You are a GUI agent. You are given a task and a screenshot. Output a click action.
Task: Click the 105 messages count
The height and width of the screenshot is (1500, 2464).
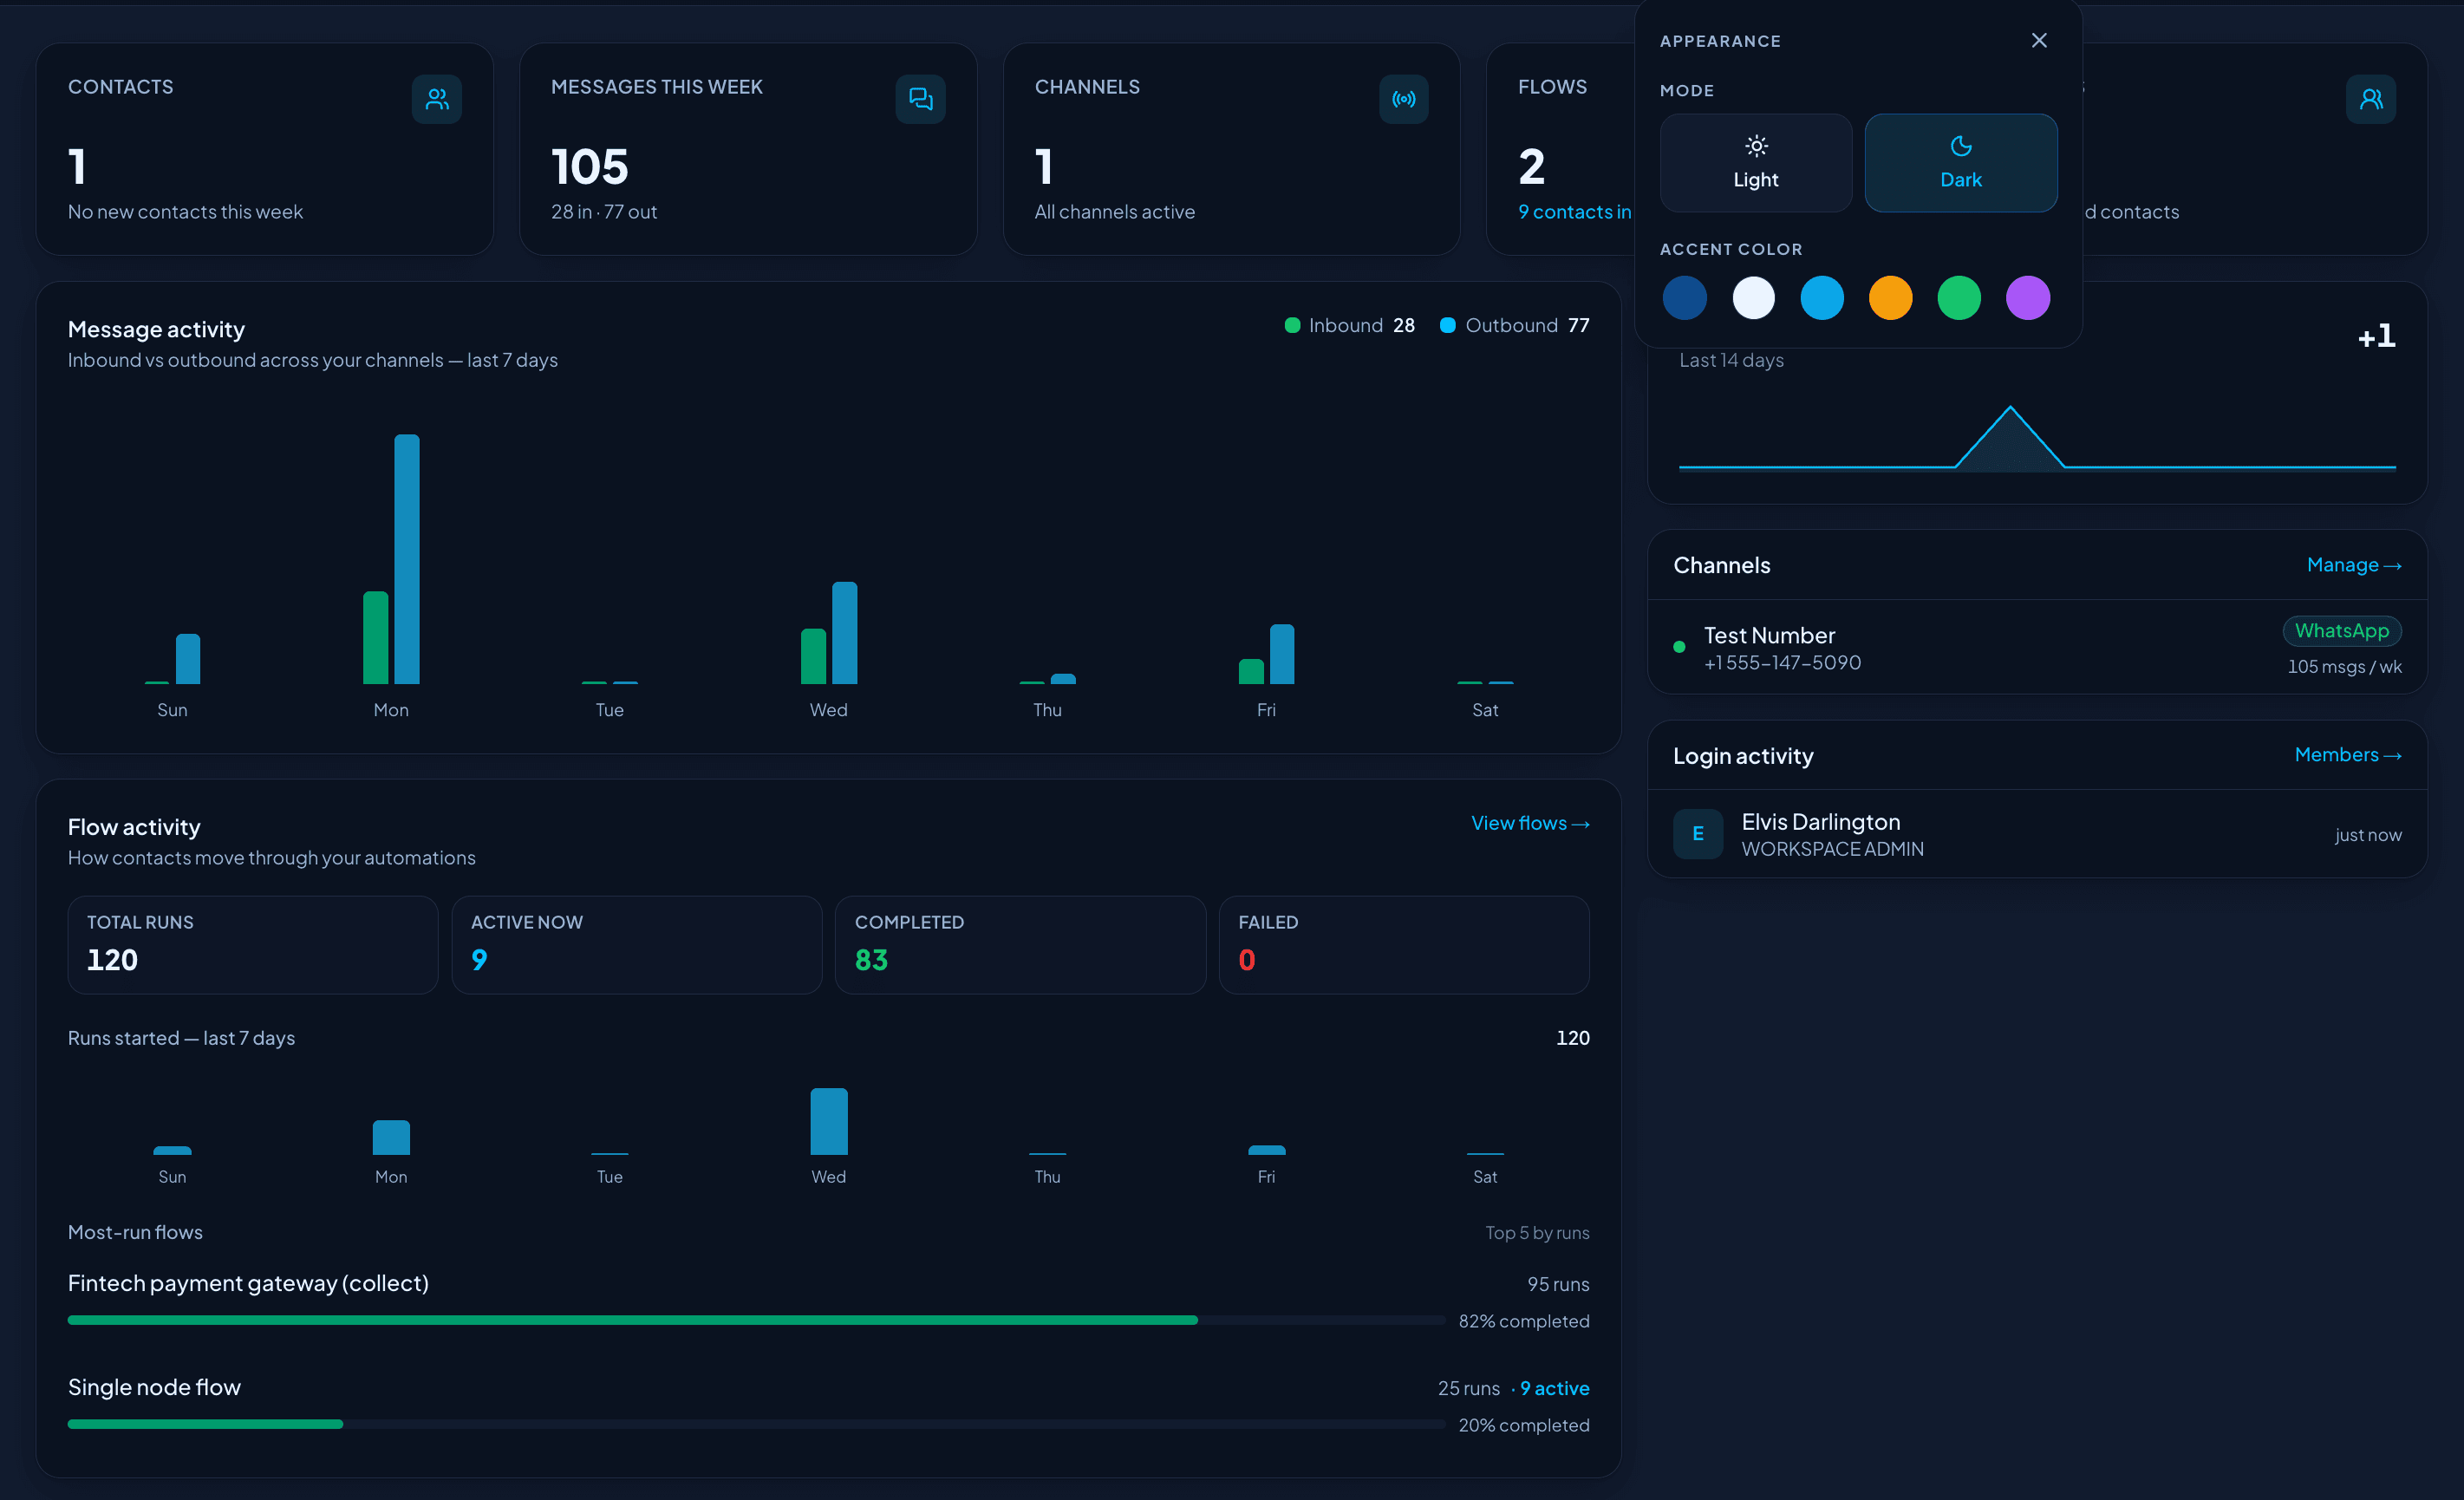point(590,166)
